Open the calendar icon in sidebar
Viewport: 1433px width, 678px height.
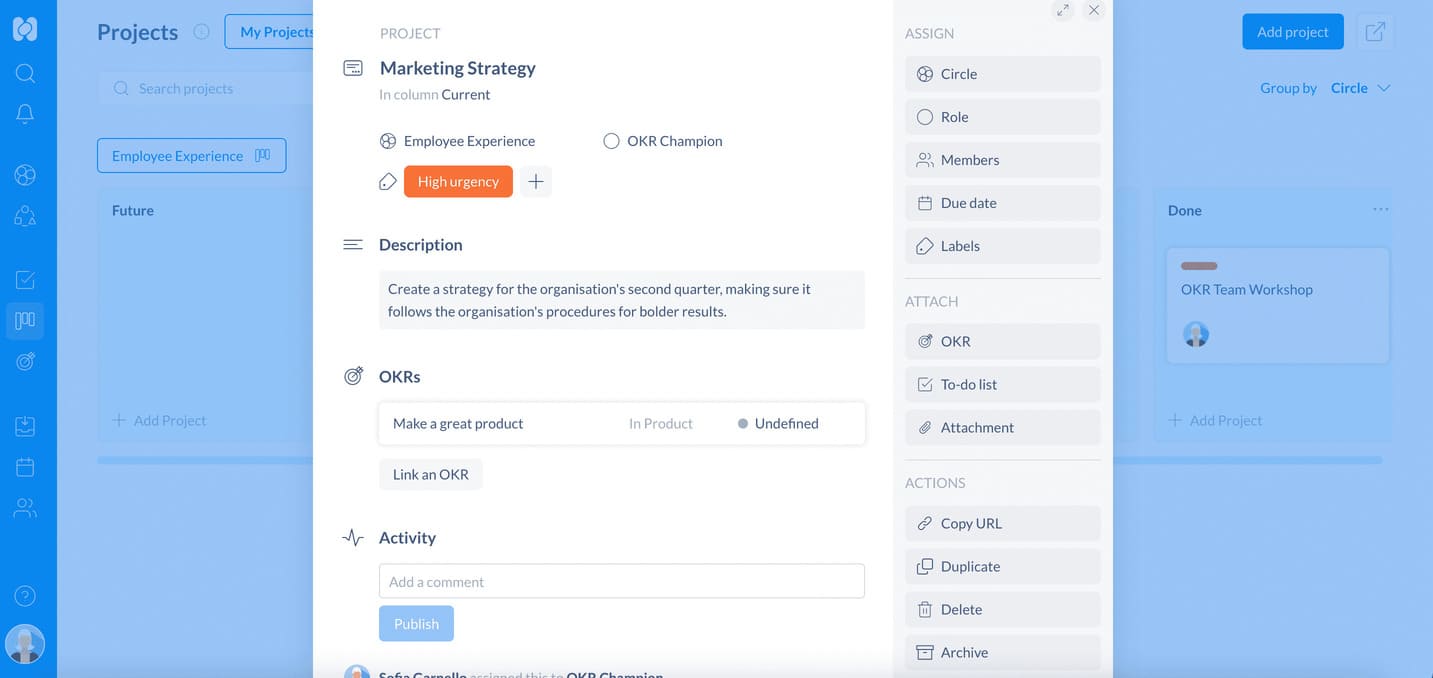click(25, 467)
